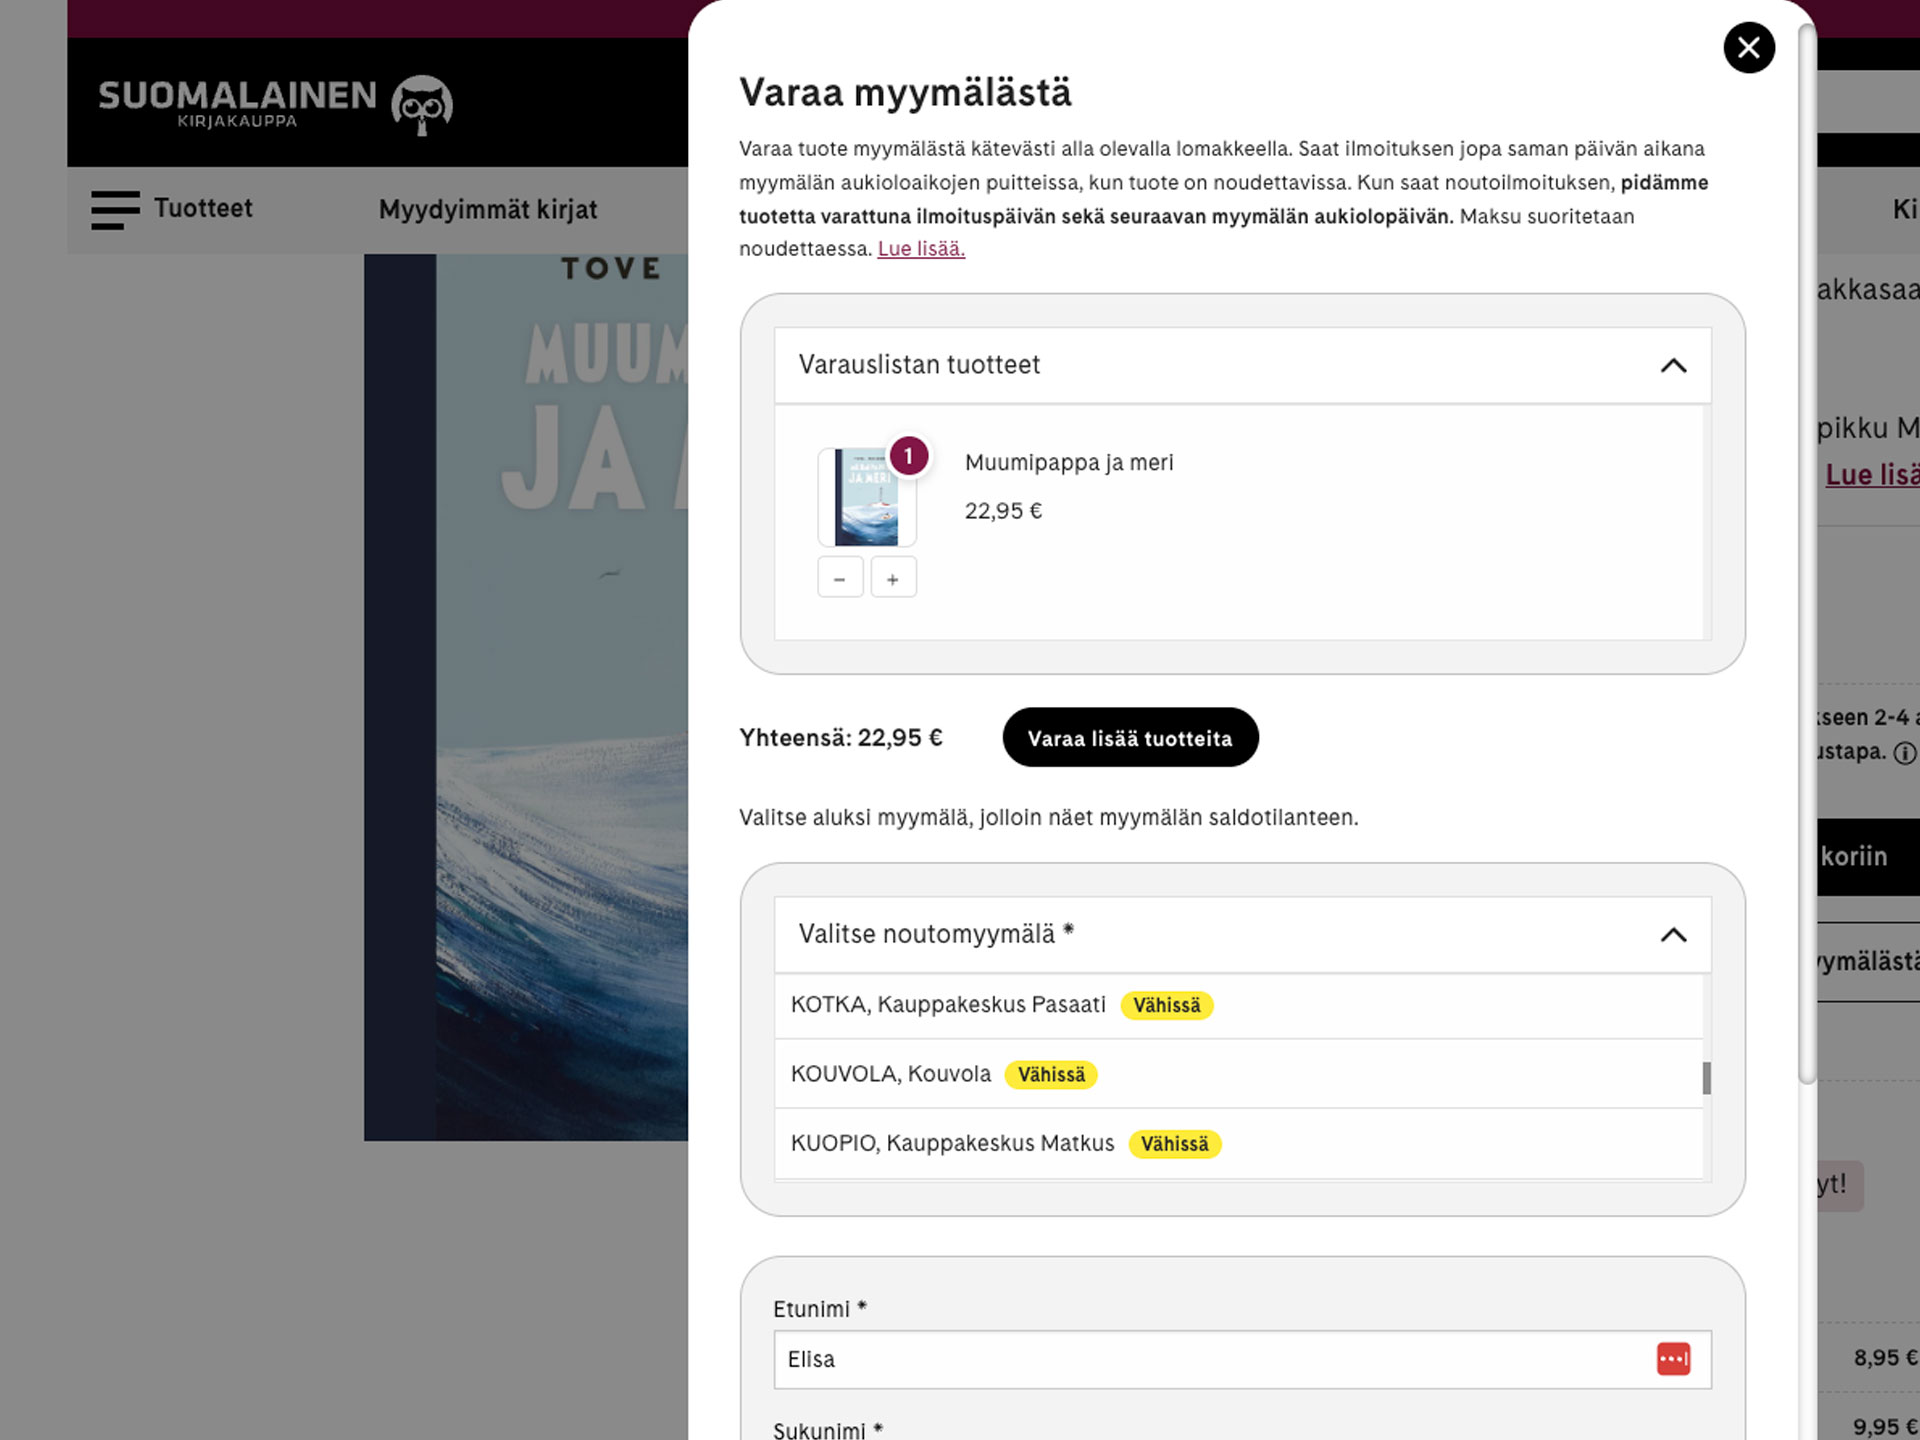Open the hamburger menu next to Tuotteet
The image size is (1920, 1440).
point(112,210)
